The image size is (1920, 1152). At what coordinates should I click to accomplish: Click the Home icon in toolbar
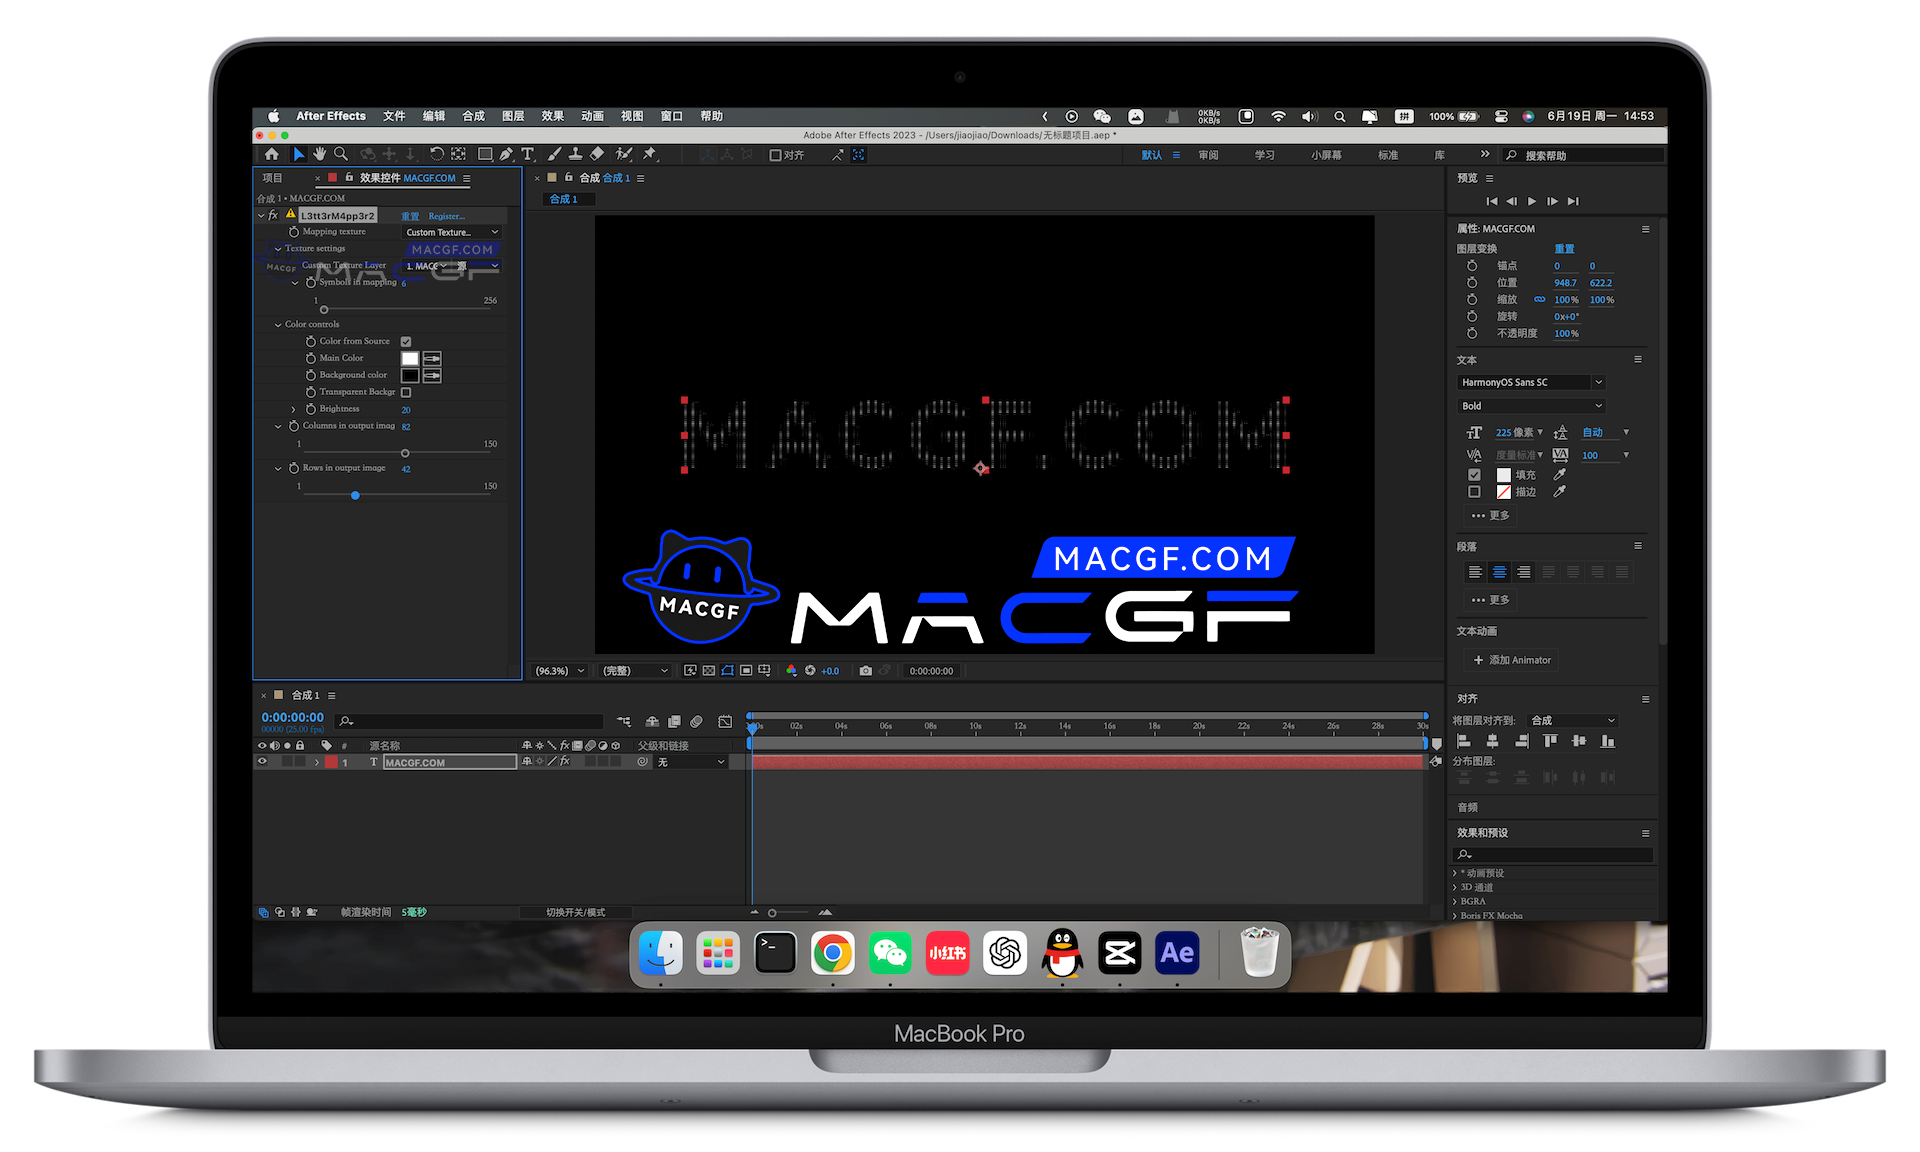(272, 154)
